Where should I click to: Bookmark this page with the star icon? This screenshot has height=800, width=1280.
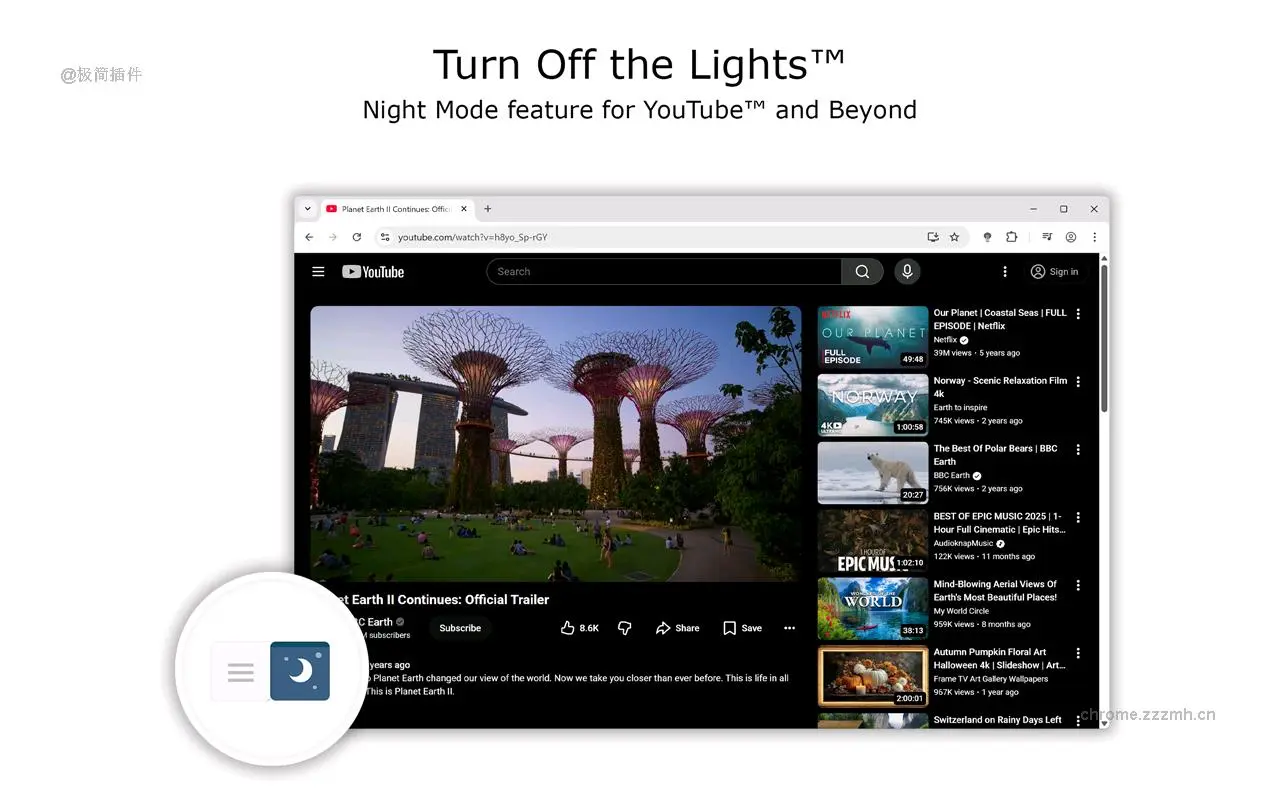point(954,237)
